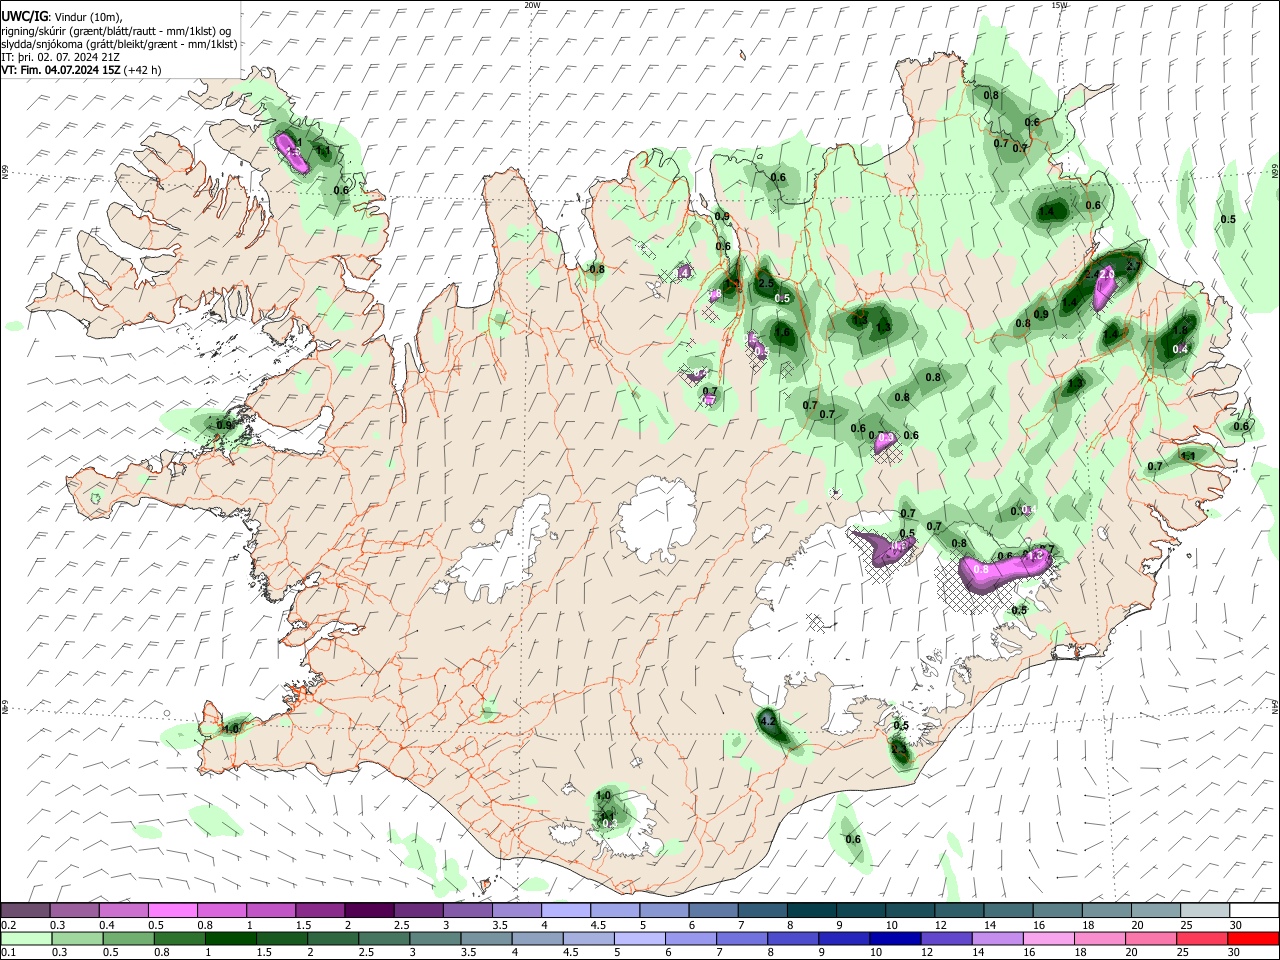Click the 'slydda/snjókoma (grátt/bleikt/grænt' description line
Screen dimensions: 1280x960
(x=119, y=44)
